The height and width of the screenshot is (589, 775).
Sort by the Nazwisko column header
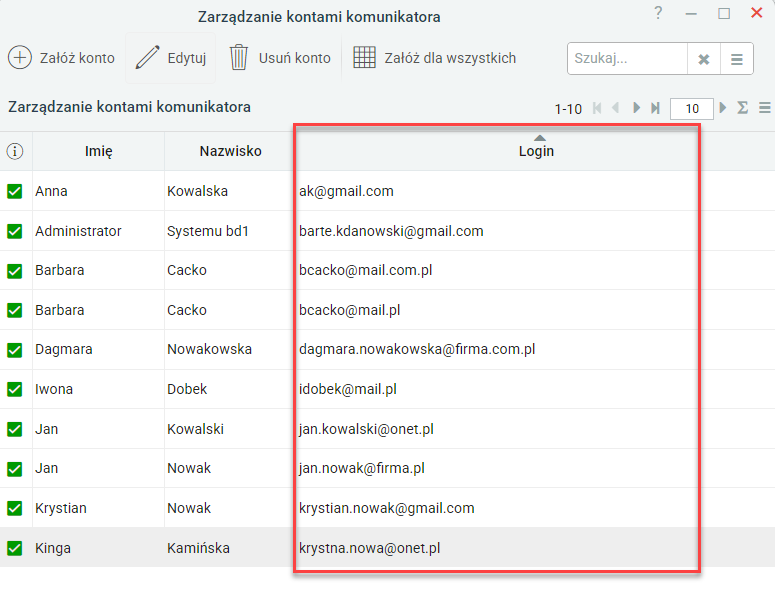coord(230,151)
